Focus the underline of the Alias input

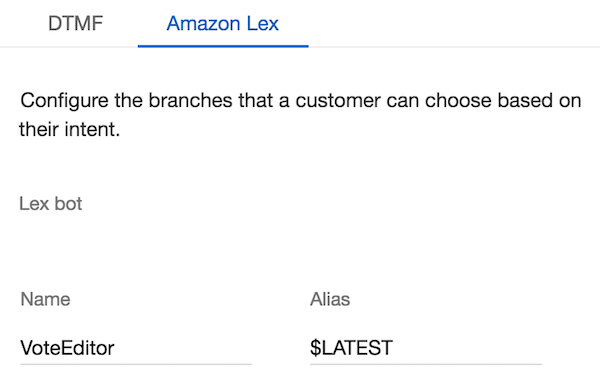click(426, 364)
